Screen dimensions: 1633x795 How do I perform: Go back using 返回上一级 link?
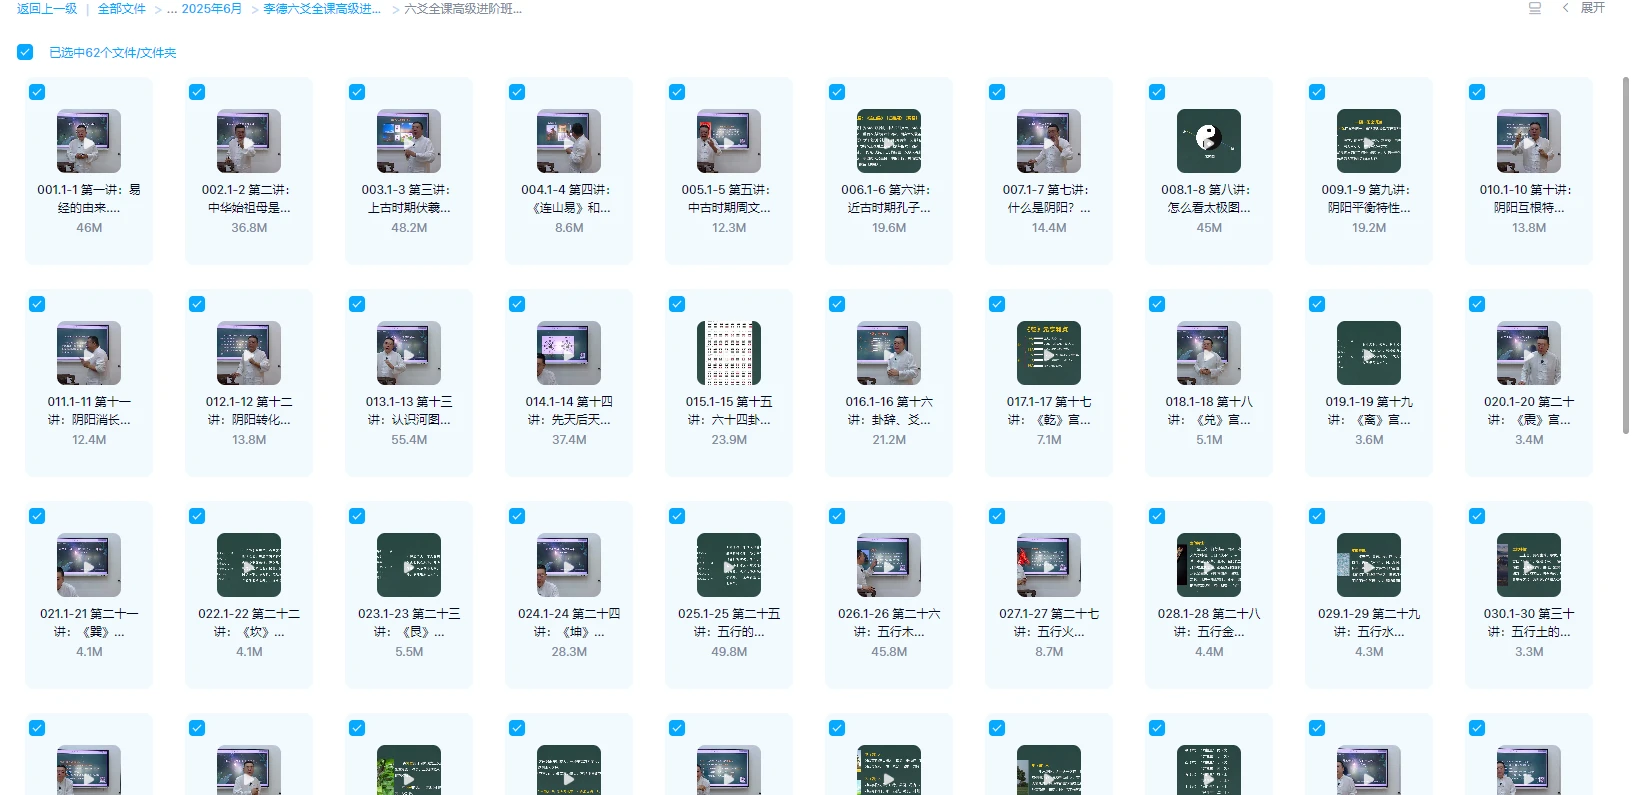47,9
